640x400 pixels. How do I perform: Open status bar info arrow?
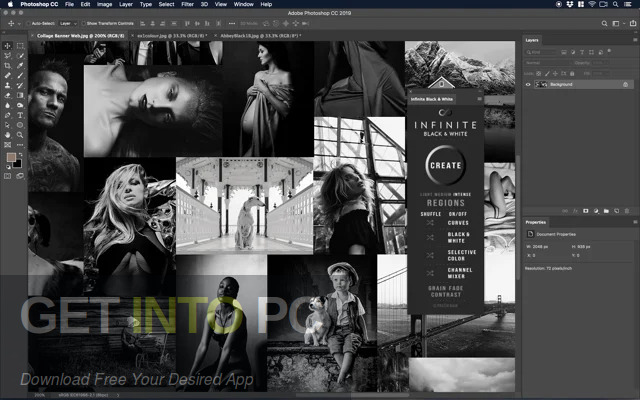pyautogui.click(x=118, y=395)
